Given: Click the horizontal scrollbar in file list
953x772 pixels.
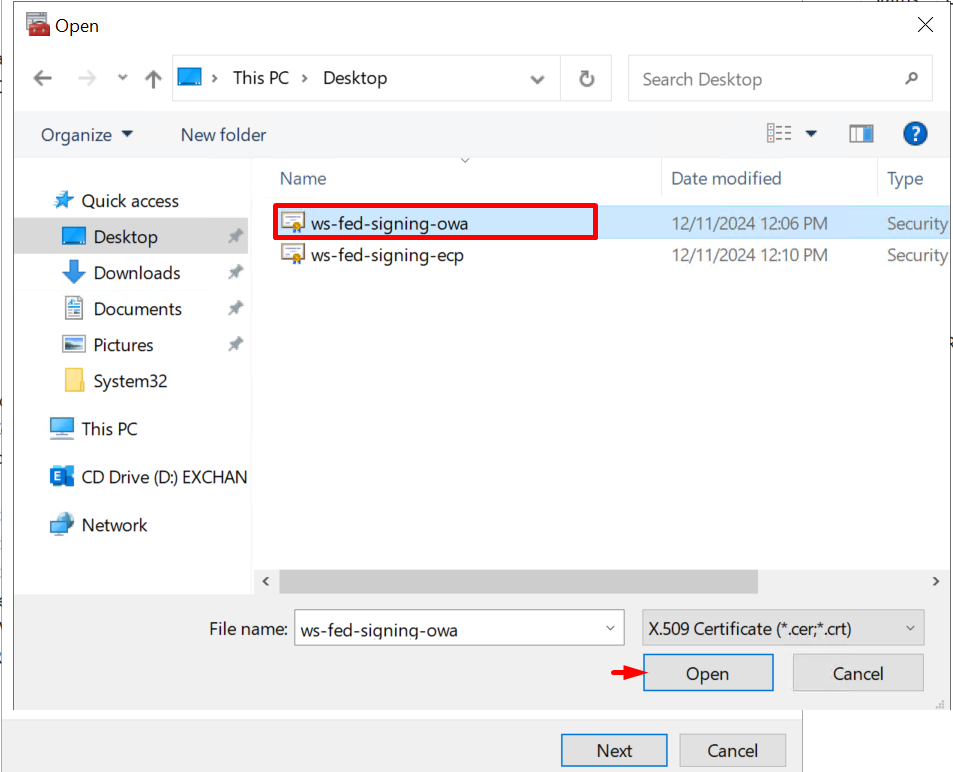Looking at the screenshot, I should [x=518, y=581].
